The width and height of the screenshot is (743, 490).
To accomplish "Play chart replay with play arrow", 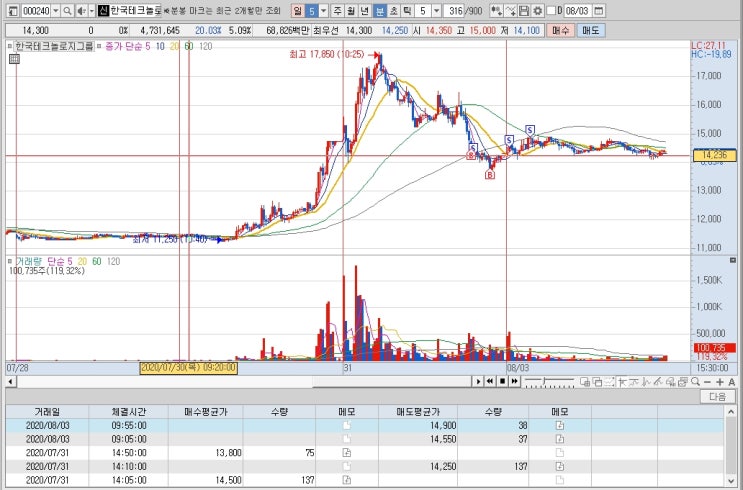I will coord(478,381).
